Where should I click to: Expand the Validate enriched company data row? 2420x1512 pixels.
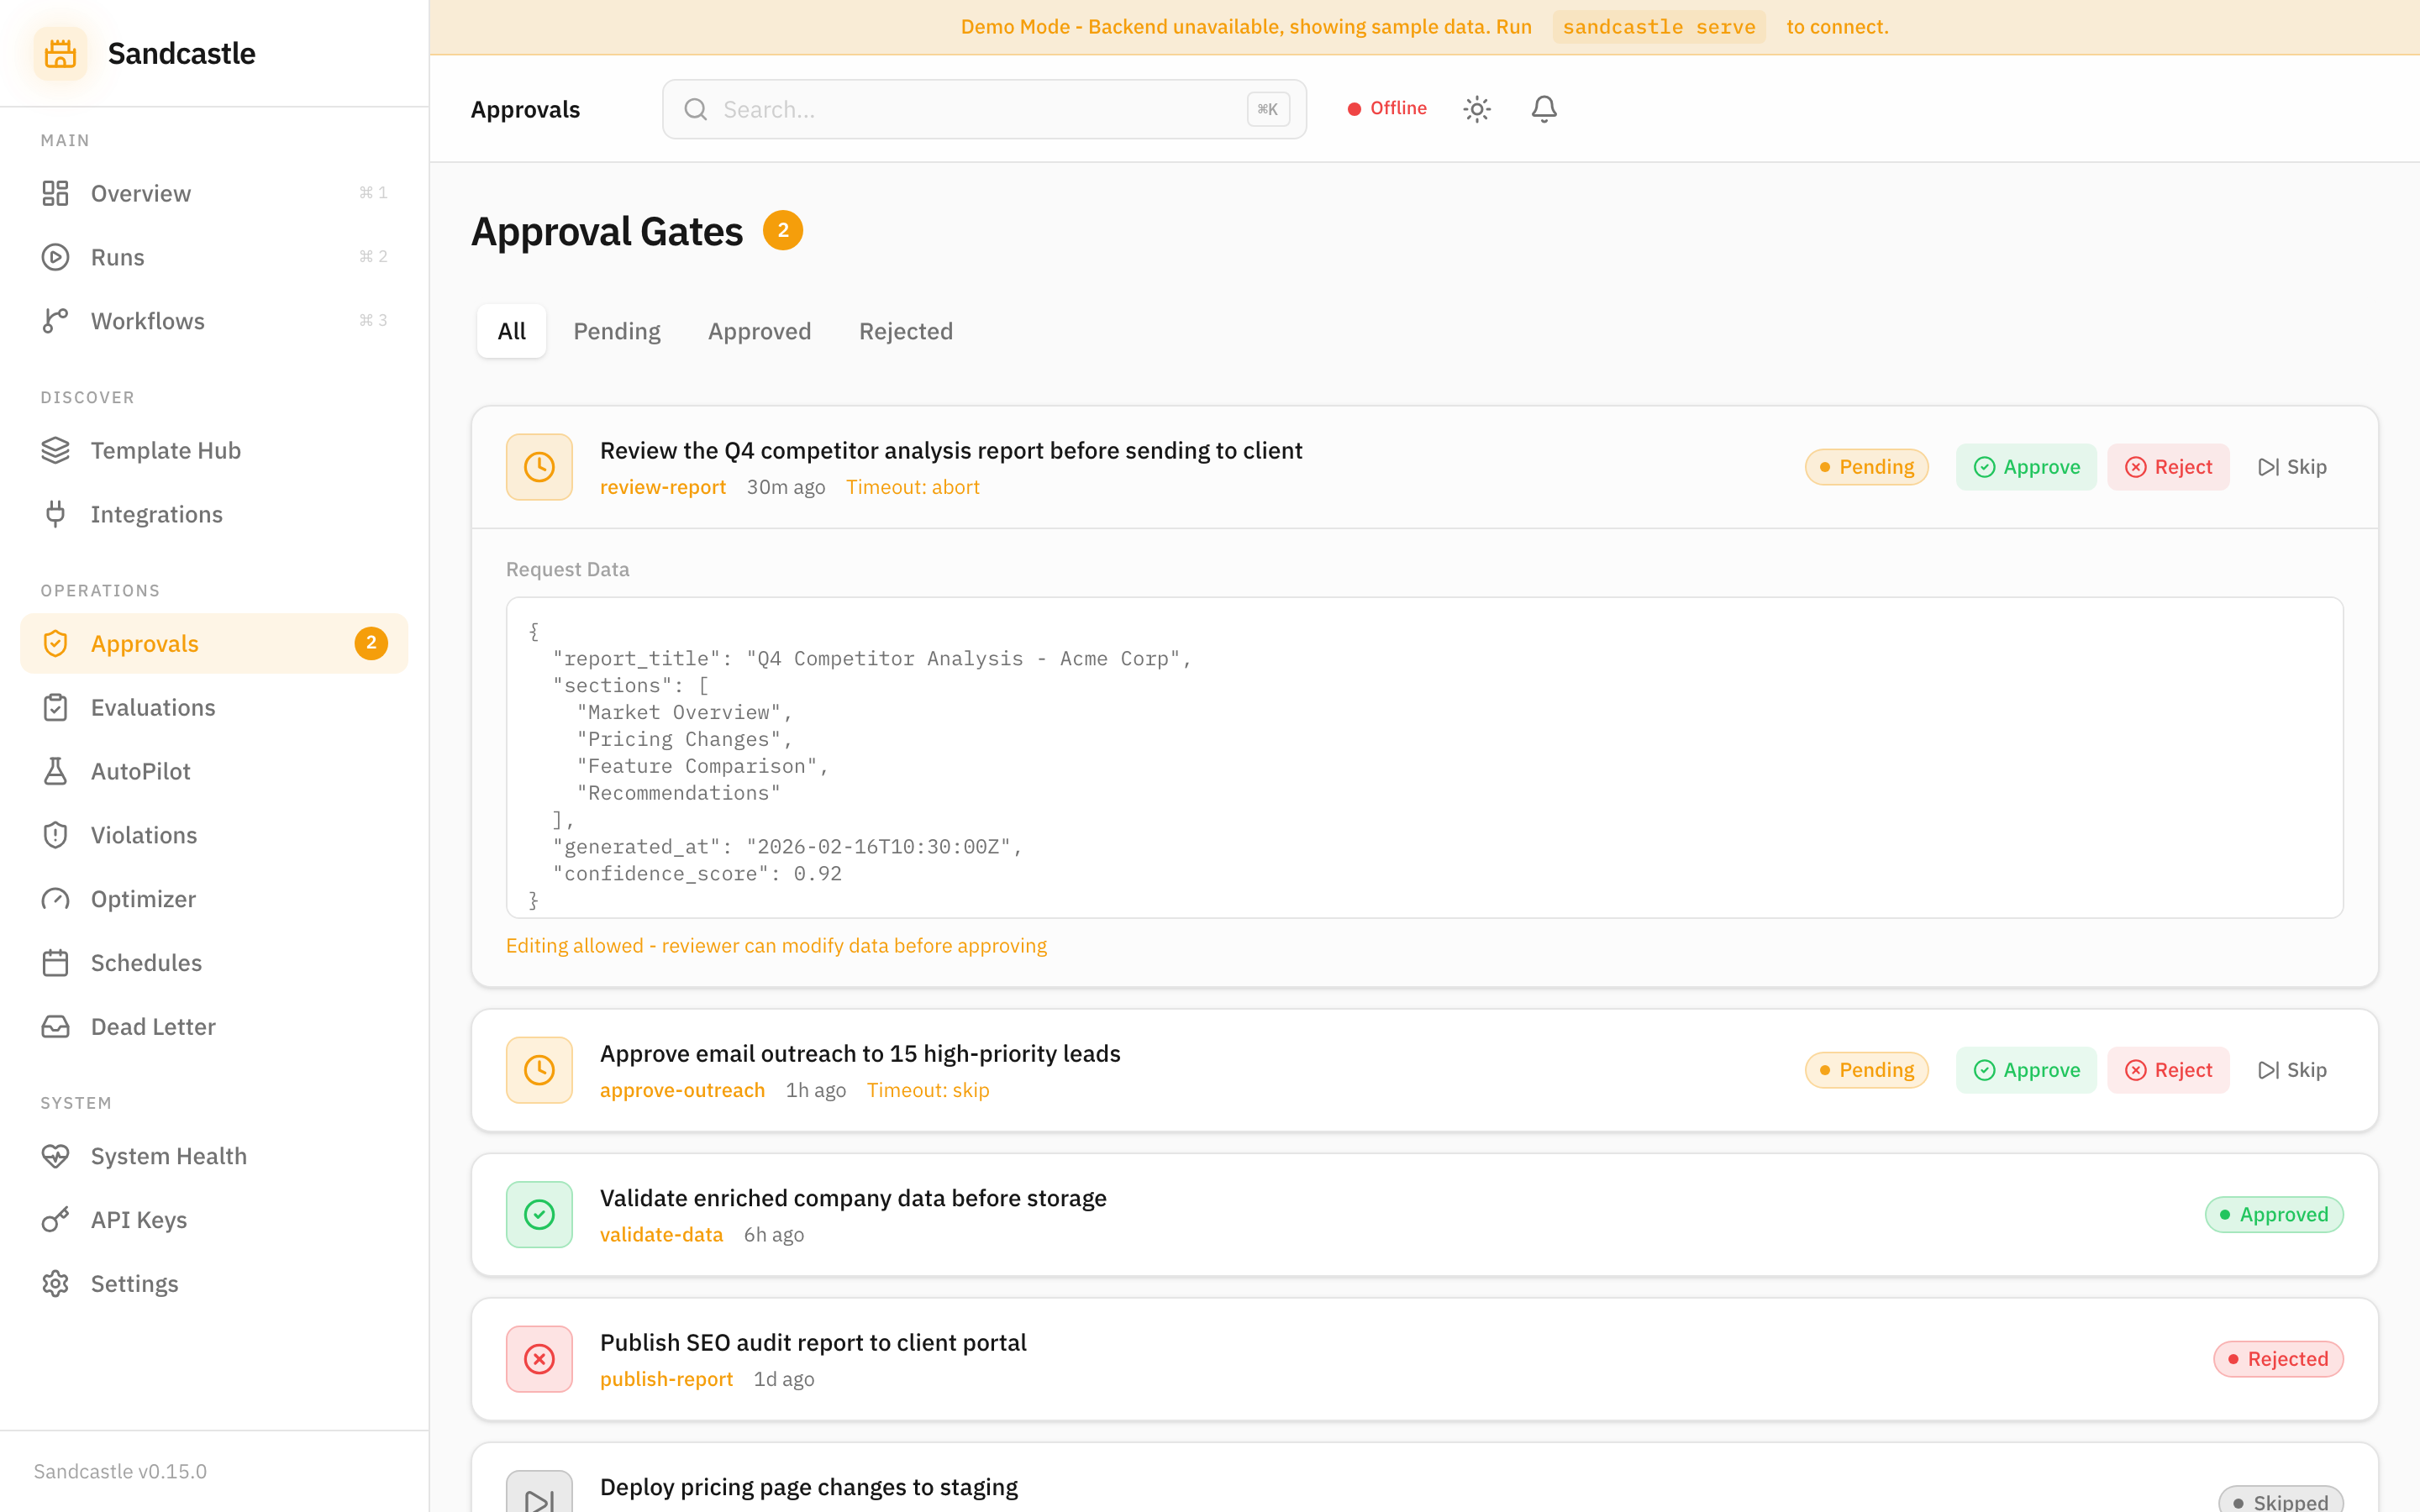pyautogui.click(x=852, y=1198)
